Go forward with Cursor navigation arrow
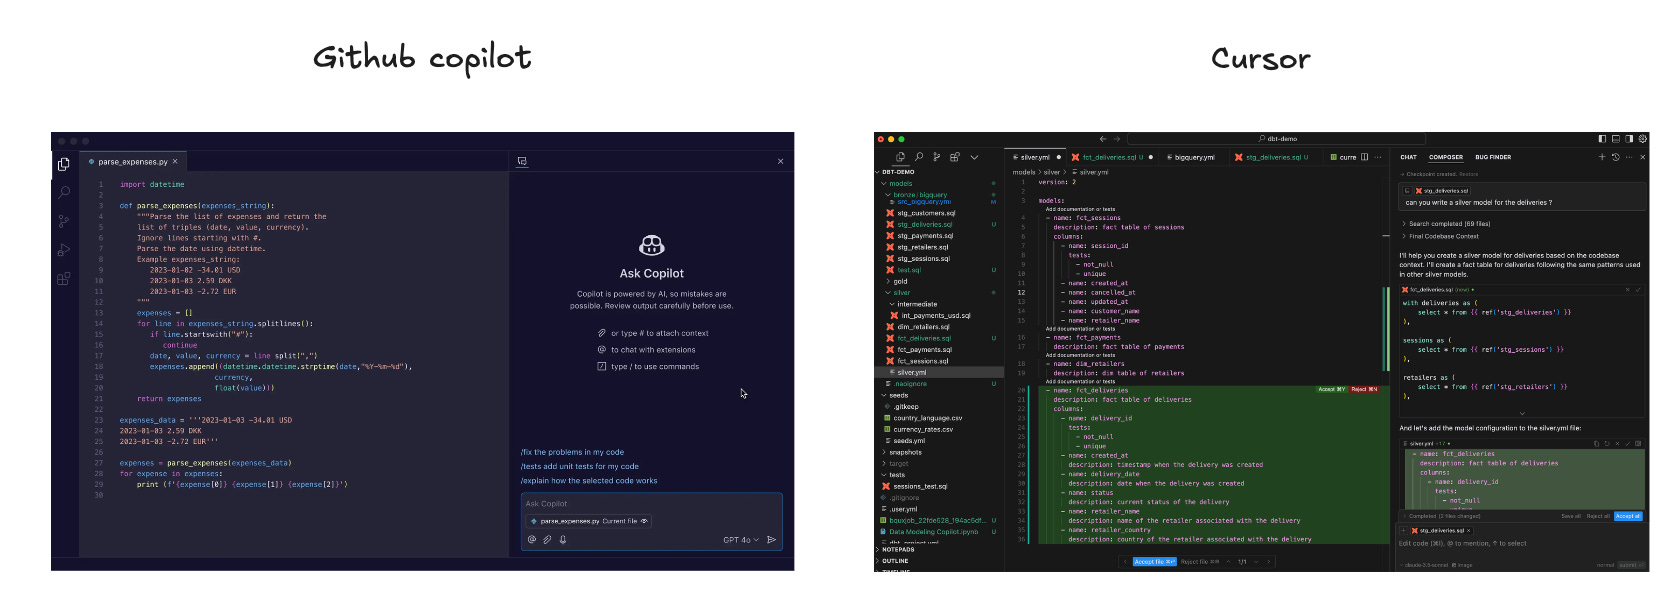Viewport: 1678px width, 594px height. click(x=1117, y=139)
